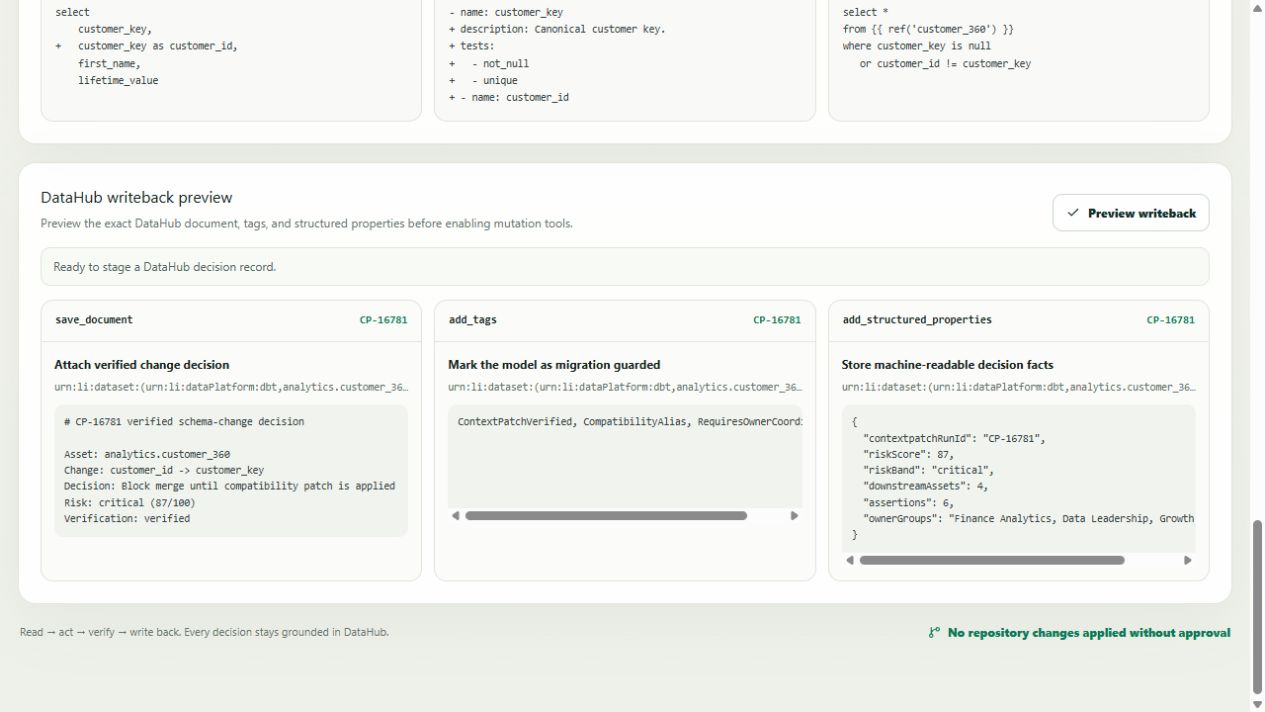Image resolution: width=1265 pixels, height=712 pixels.
Task: Click 'or customer_id != customer_key' line
Action: 945,63
